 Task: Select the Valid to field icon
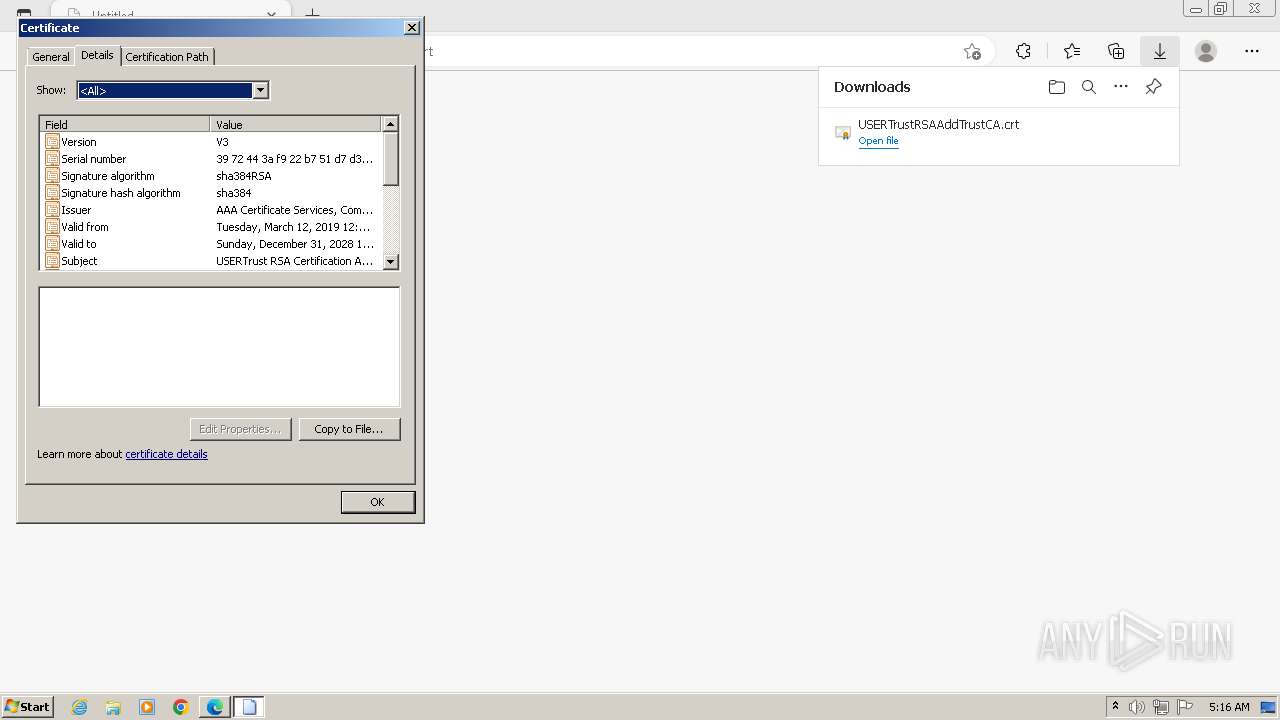click(x=52, y=244)
